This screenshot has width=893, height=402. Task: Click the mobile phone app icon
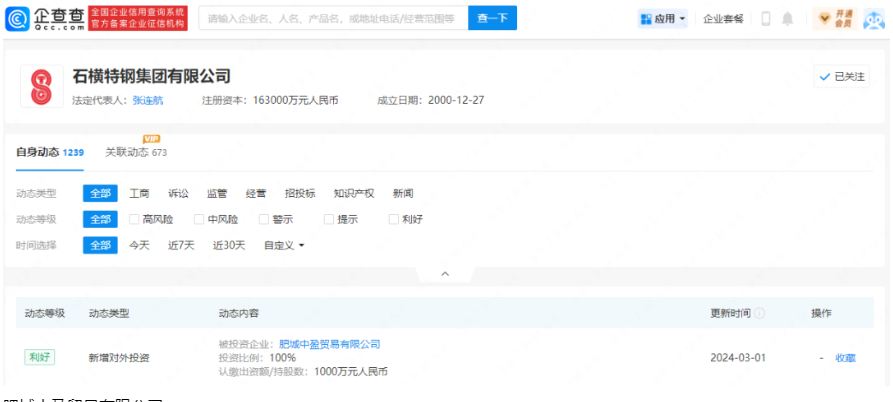(x=766, y=19)
